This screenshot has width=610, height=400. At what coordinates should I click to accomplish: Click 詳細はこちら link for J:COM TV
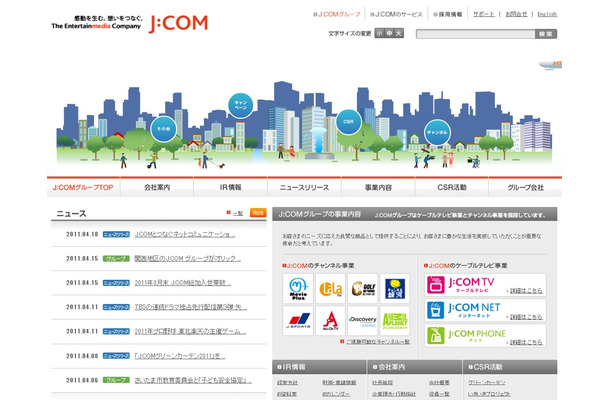tap(526, 291)
